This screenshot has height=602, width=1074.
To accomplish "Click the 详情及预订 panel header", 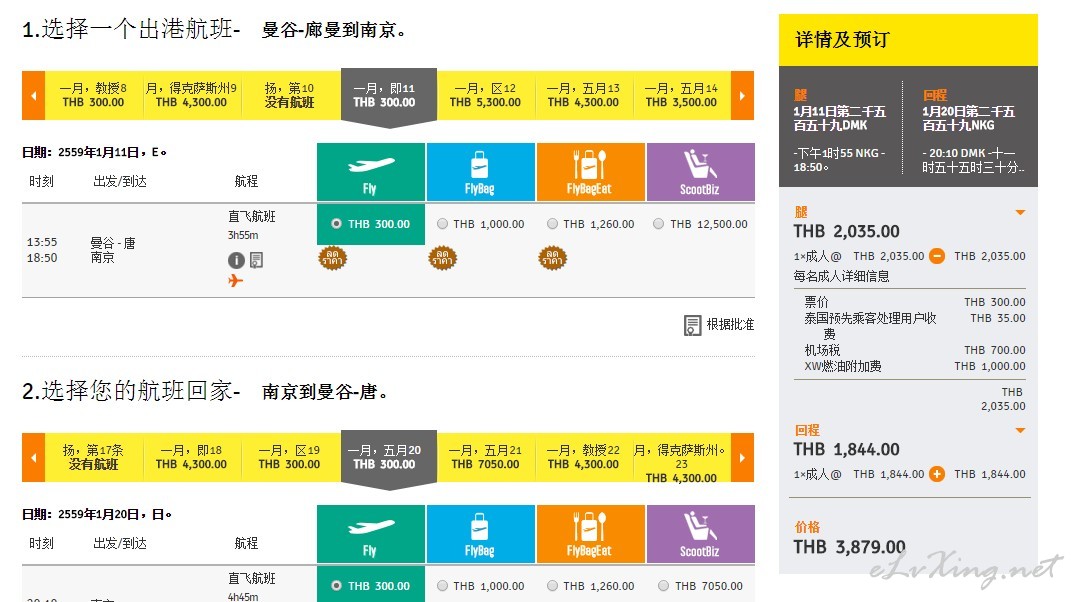I will [x=908, y=40].
